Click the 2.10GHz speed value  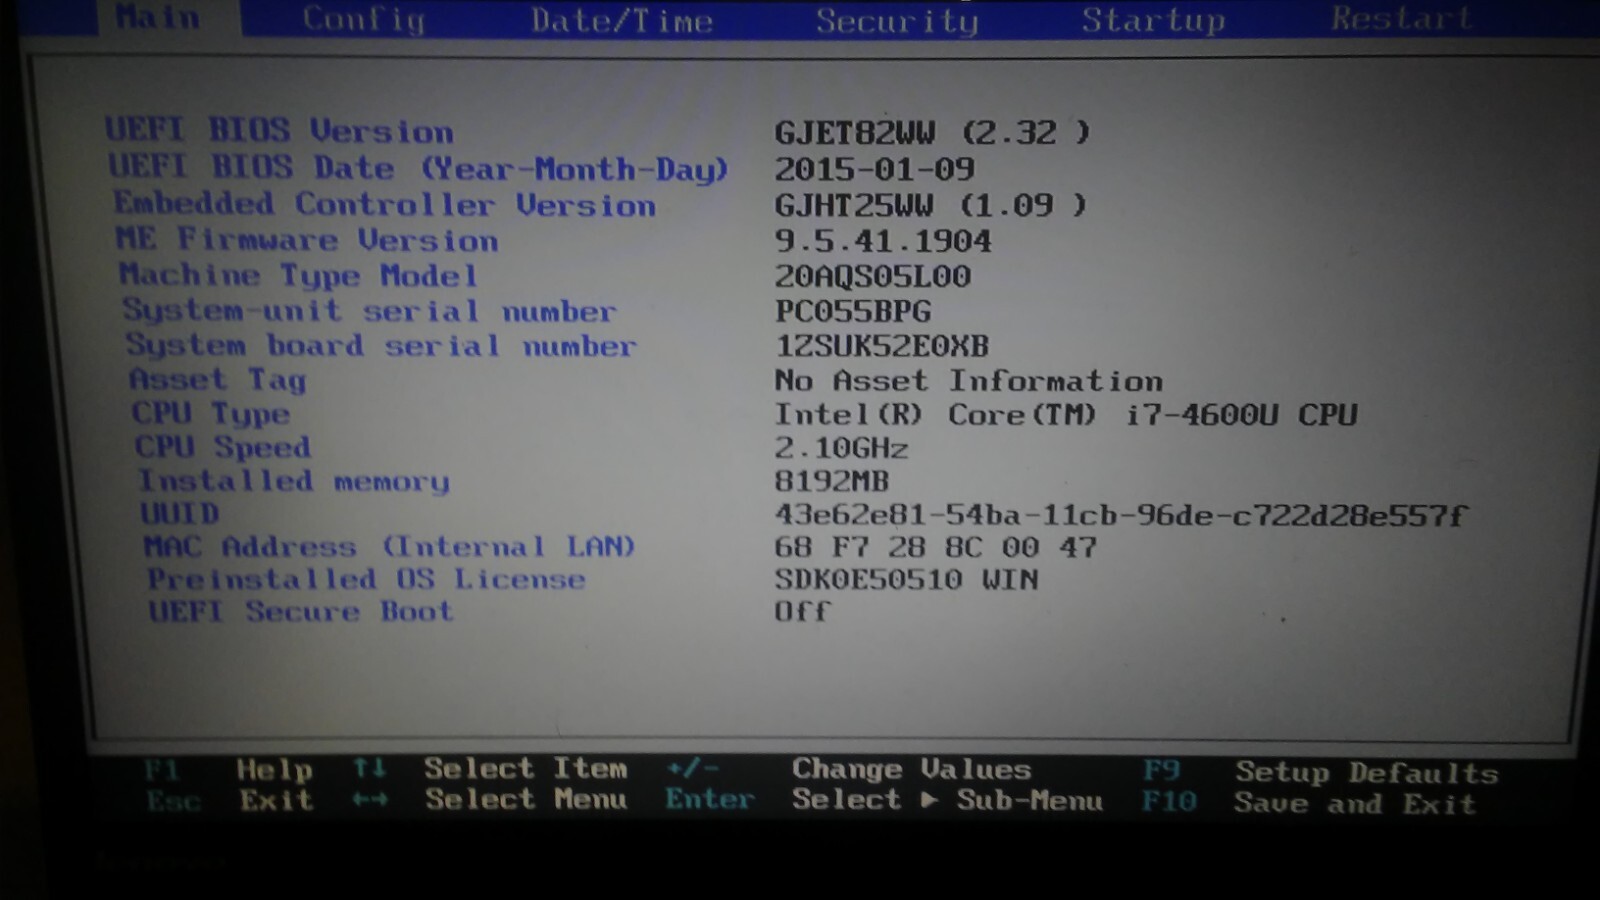tap(842, 448)
